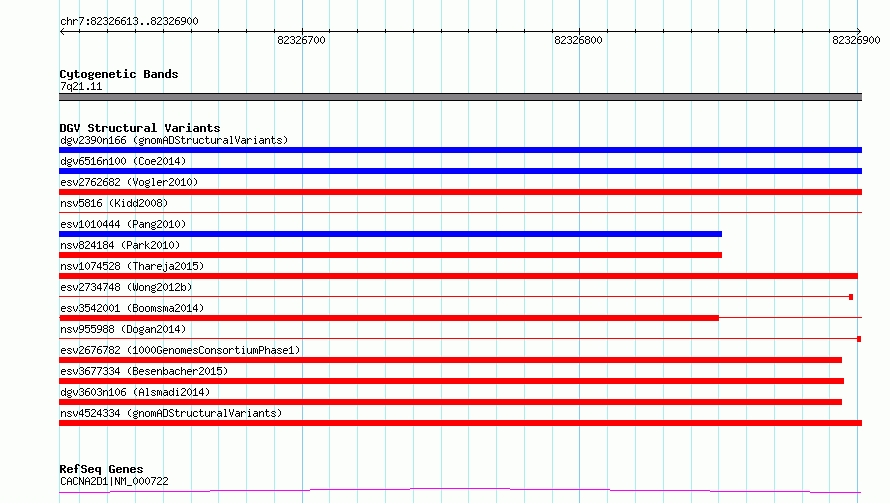Click the red bar under esv3677334
890x503 pixels.
pyautogui.click(x=452, y=381)
